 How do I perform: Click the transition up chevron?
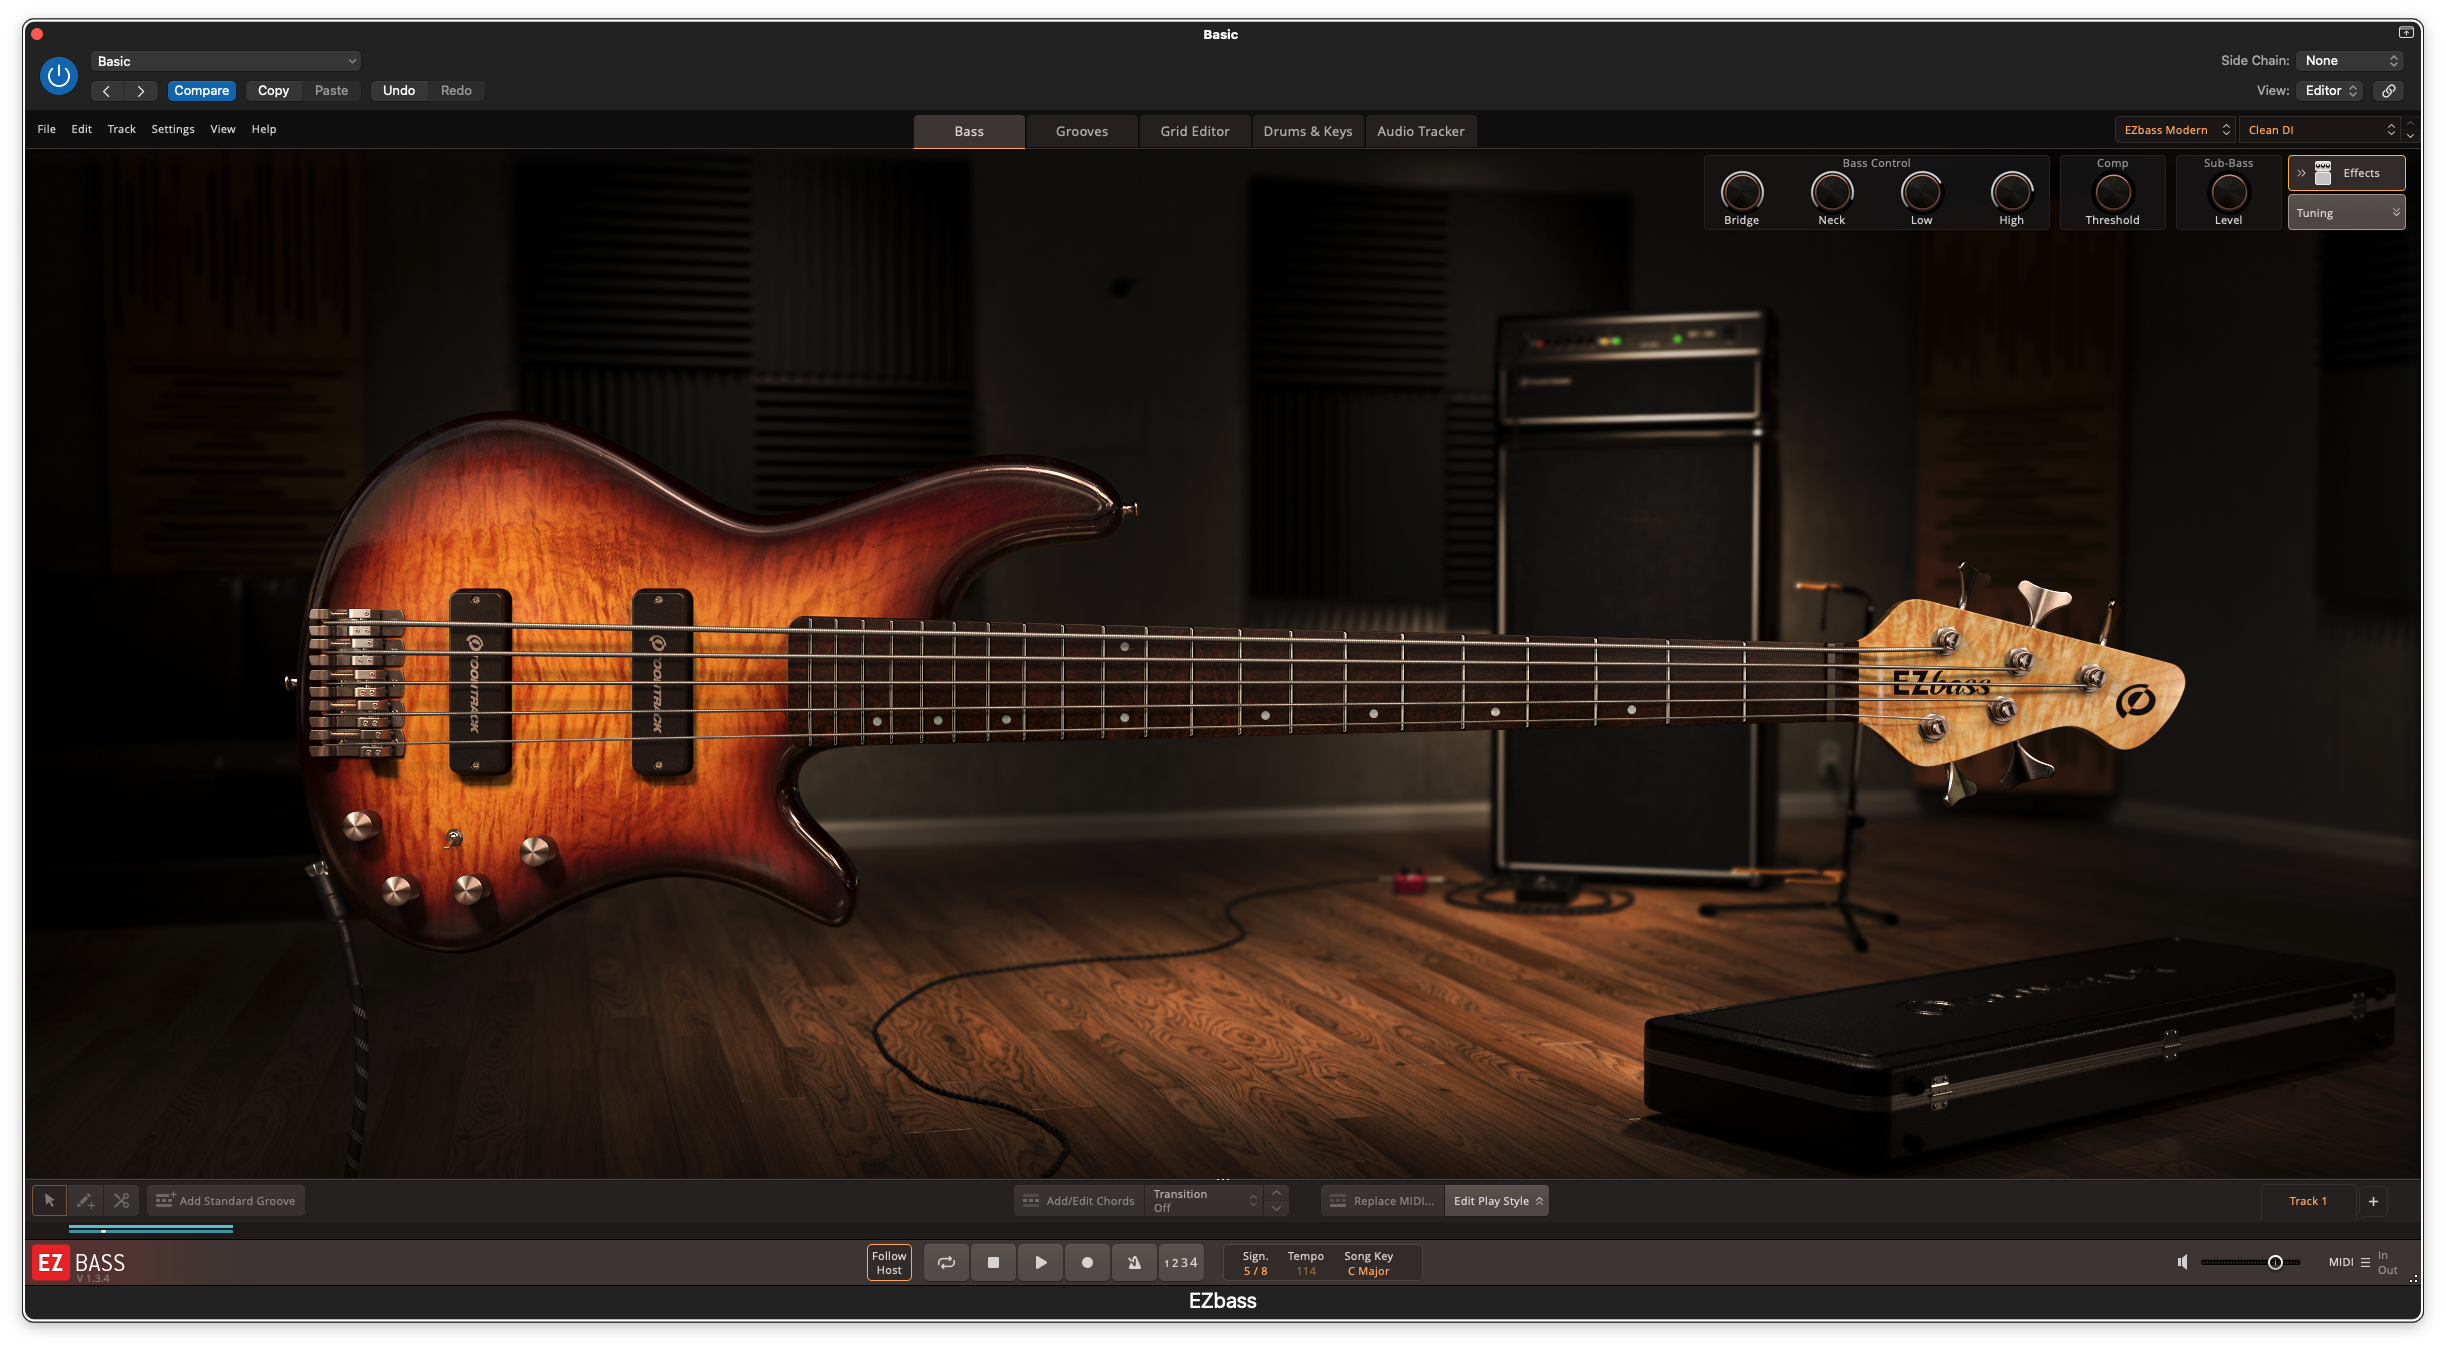click(1276, 1193)
